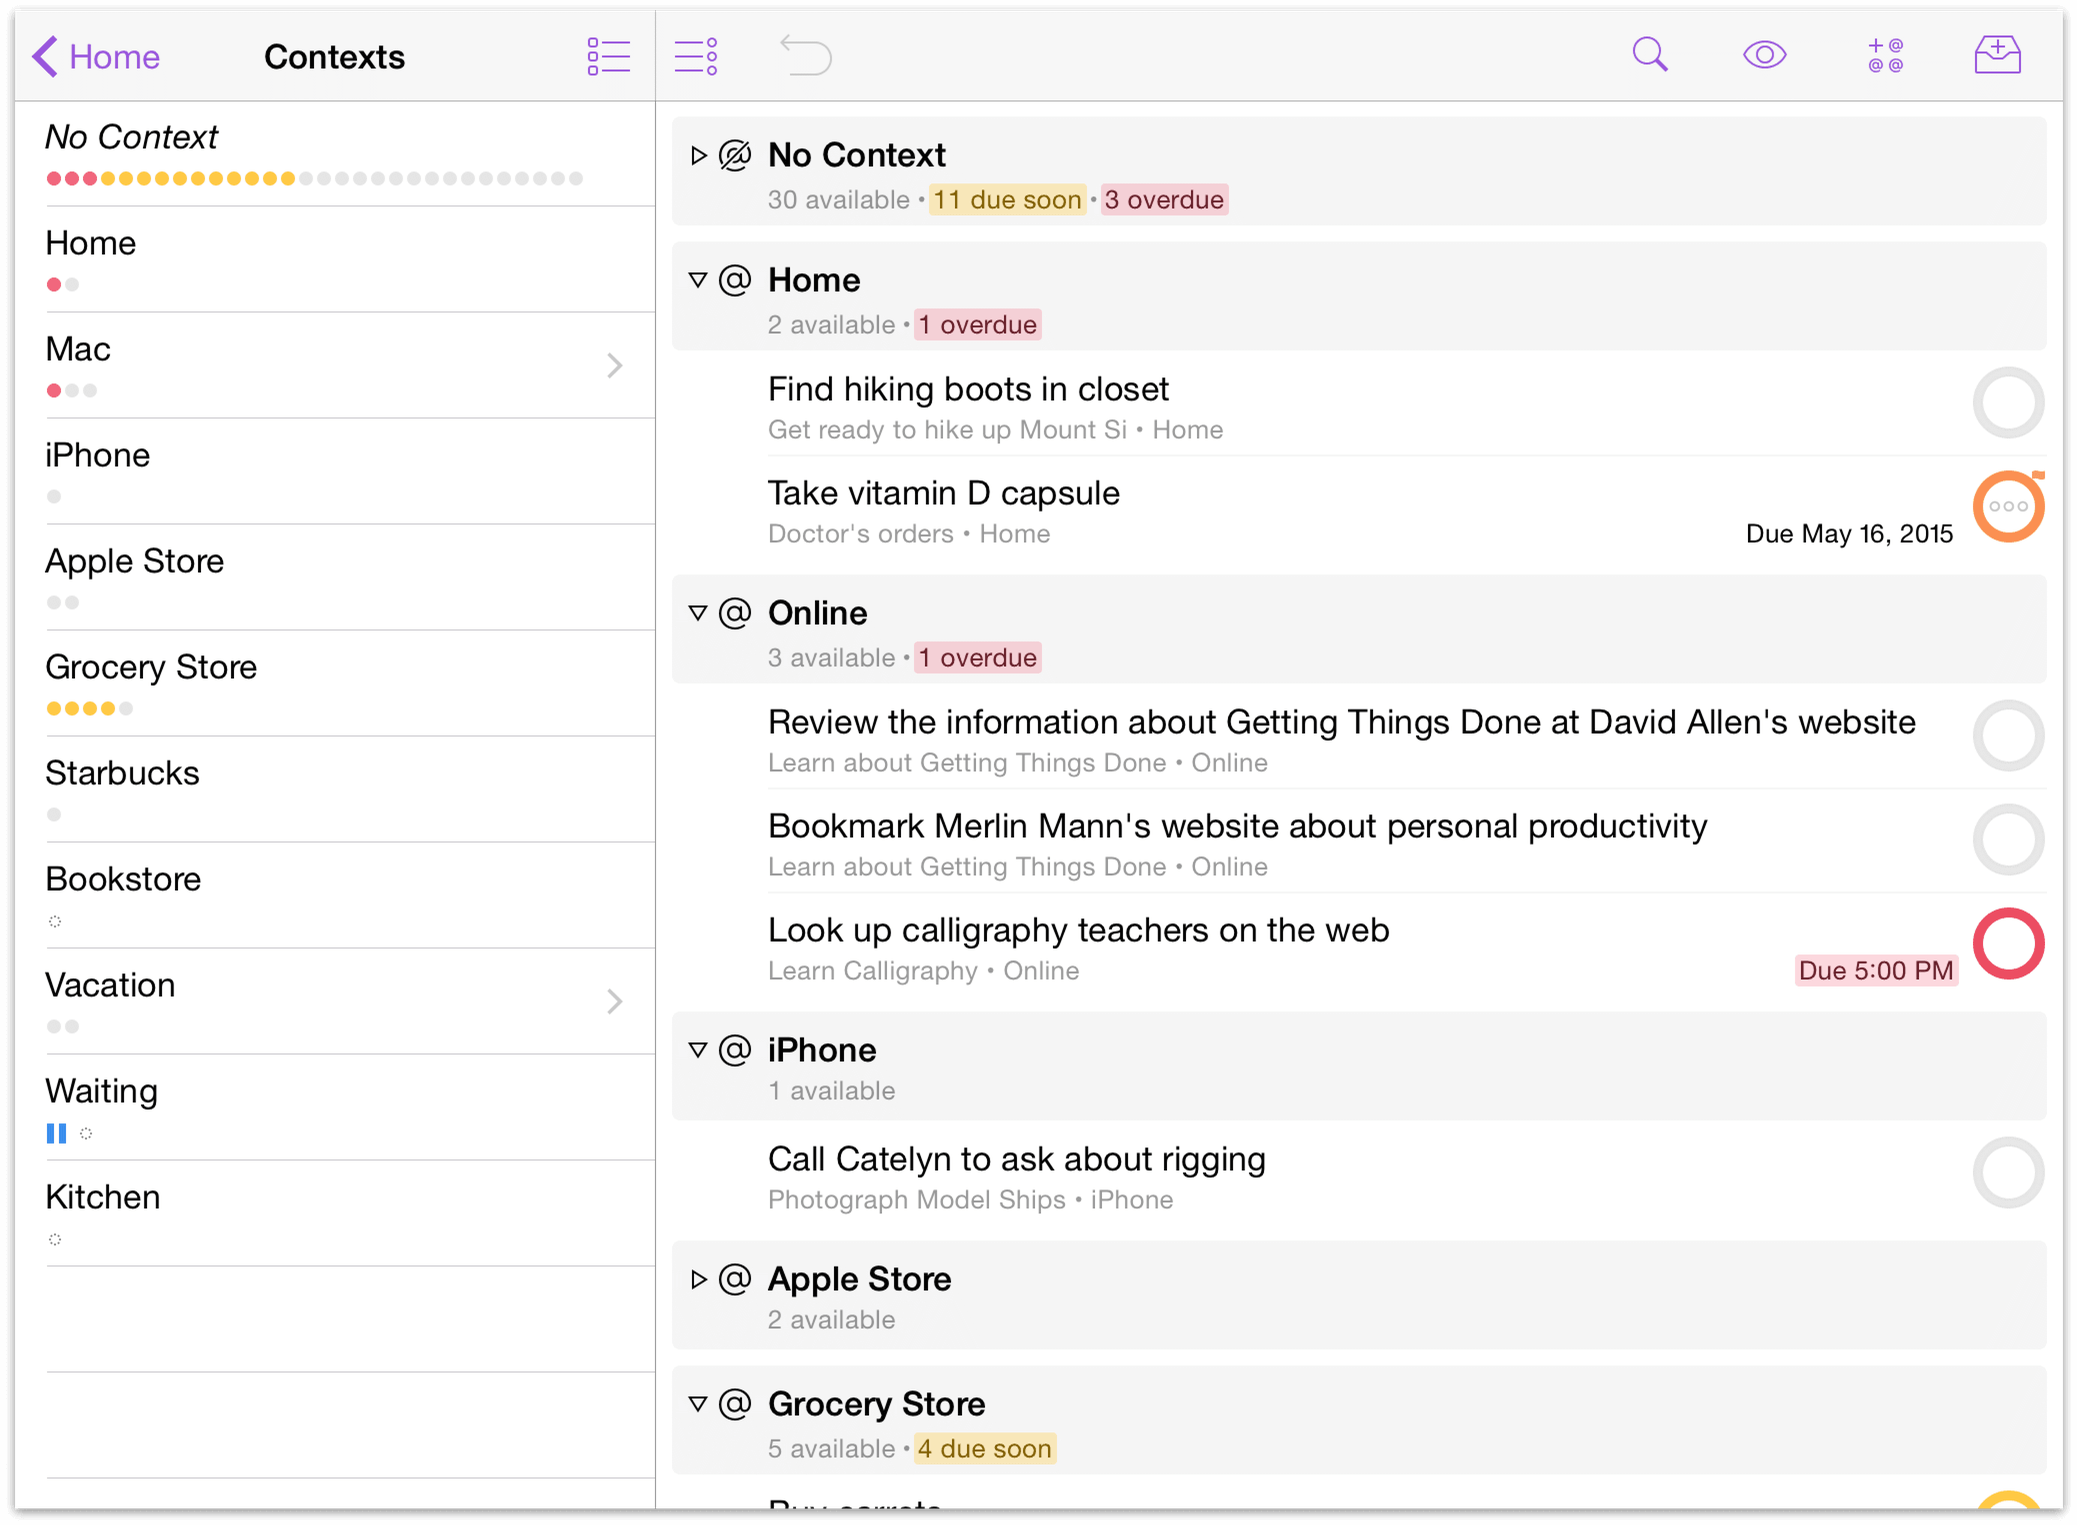2077x1525 pixels.
Task: Click the sidebar layout icon top left
Action: click(608, 56)
